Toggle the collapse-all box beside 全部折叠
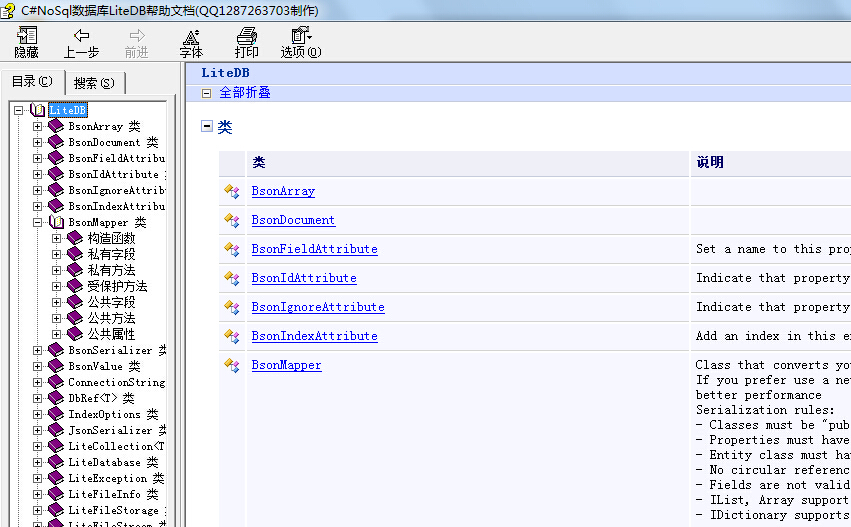Image resolution: width=851 pixels, height=527 pixels. pos(206,93)
